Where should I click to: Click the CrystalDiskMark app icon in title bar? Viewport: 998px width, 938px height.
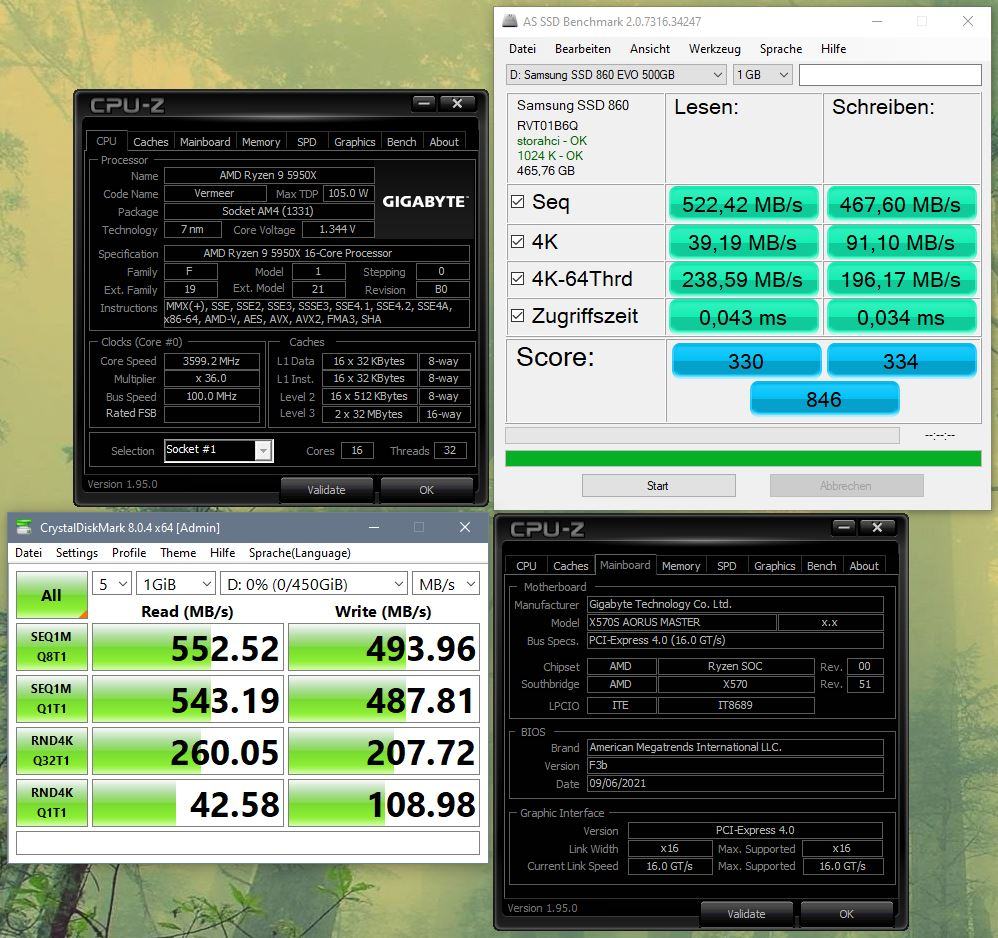coord(24,527)
